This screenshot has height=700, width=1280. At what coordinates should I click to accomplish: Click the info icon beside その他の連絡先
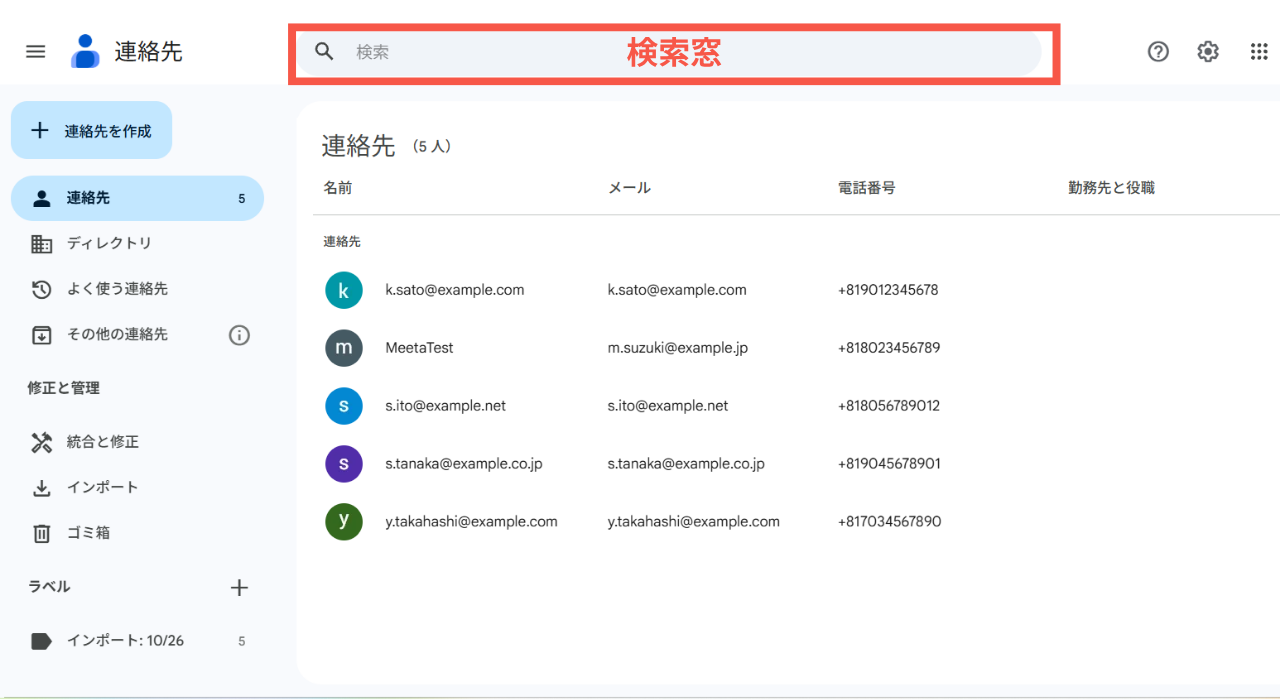coord(239,335)
